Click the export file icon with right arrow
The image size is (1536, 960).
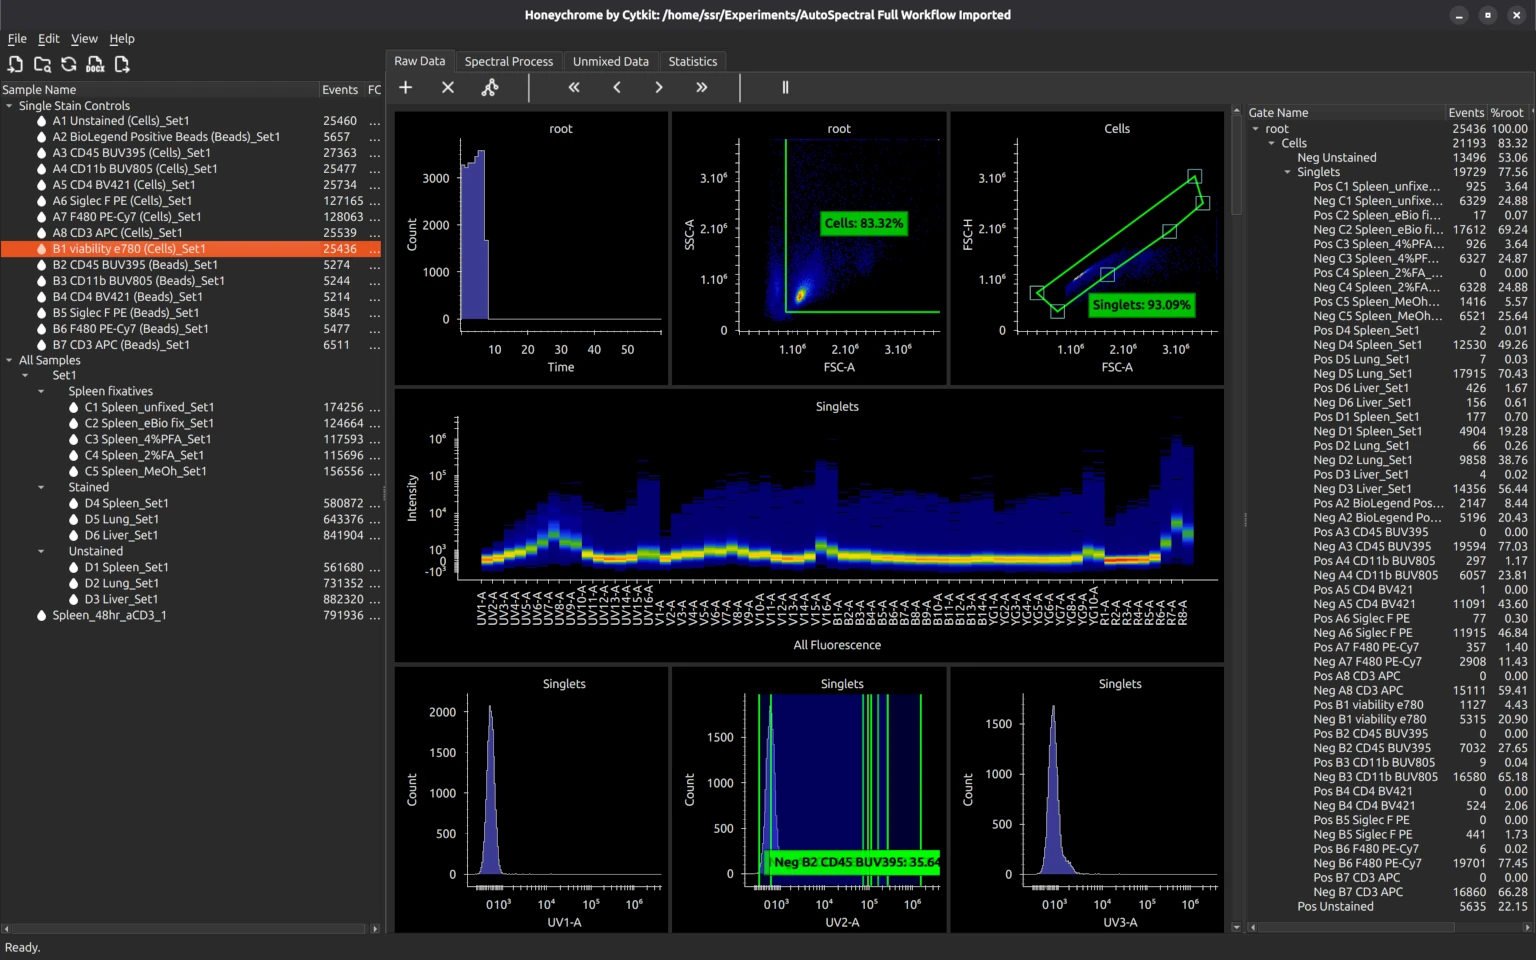pos(122,64)
